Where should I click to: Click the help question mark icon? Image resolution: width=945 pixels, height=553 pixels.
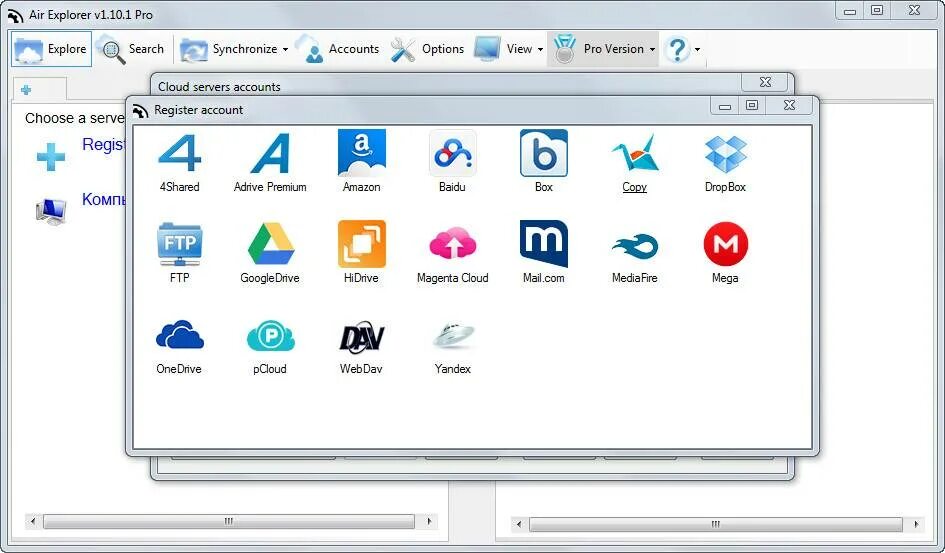677,49
